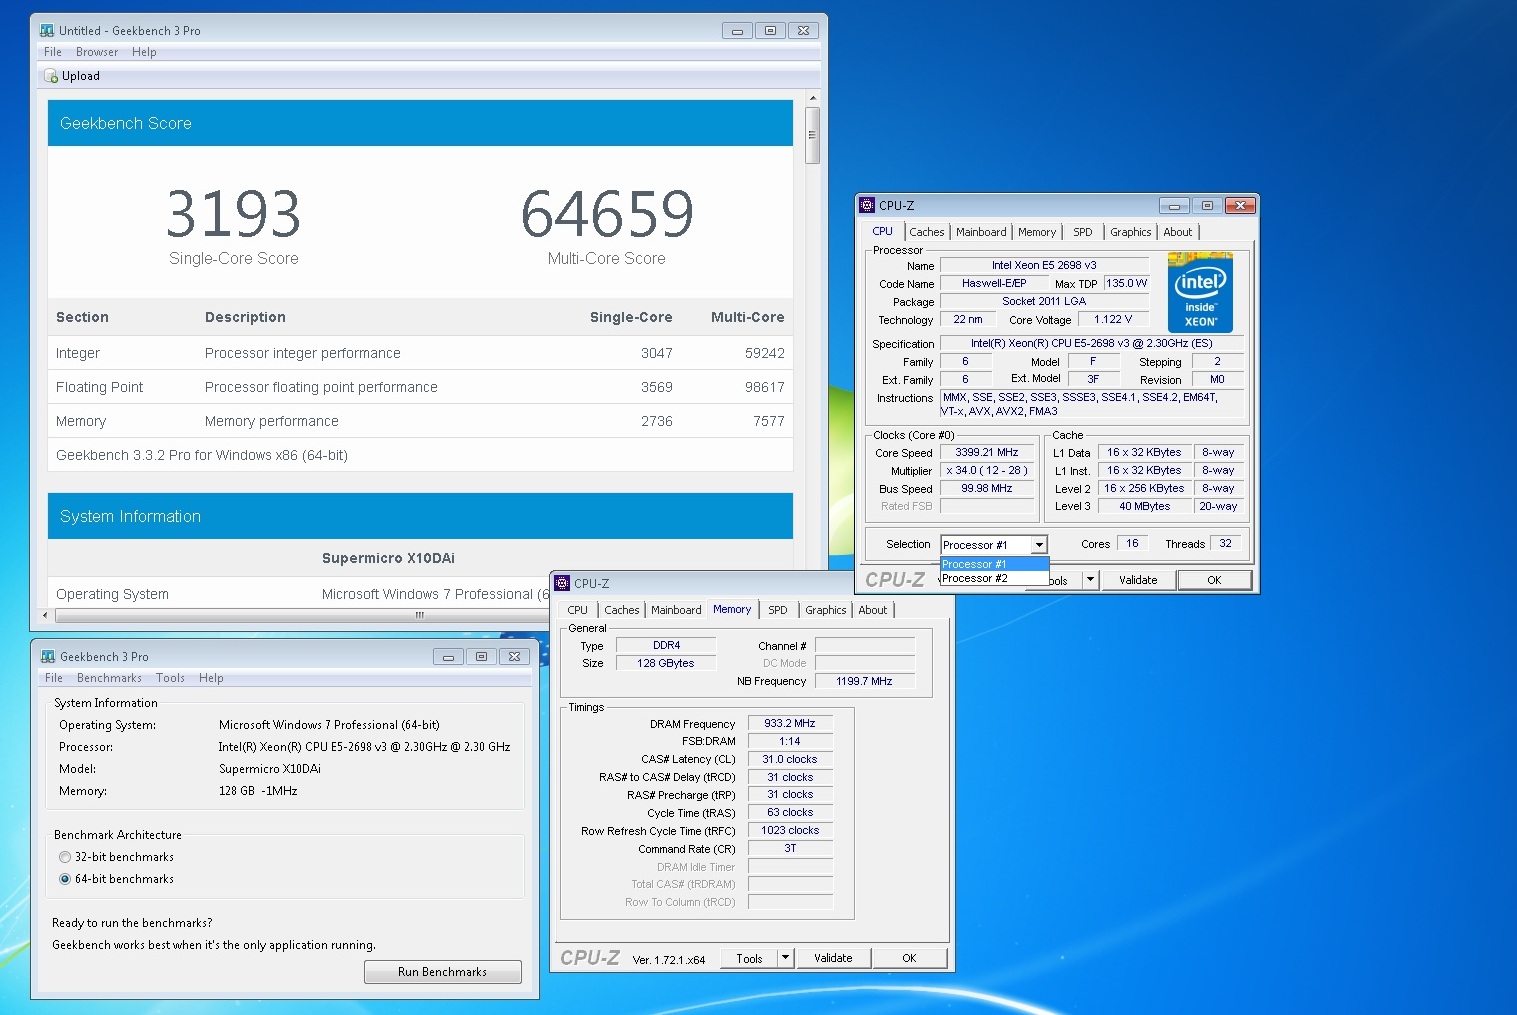Click CAS# Latency value 31.0 clocks
The width and height of the screenshot is (1517, 1015).
click(790, 759)
